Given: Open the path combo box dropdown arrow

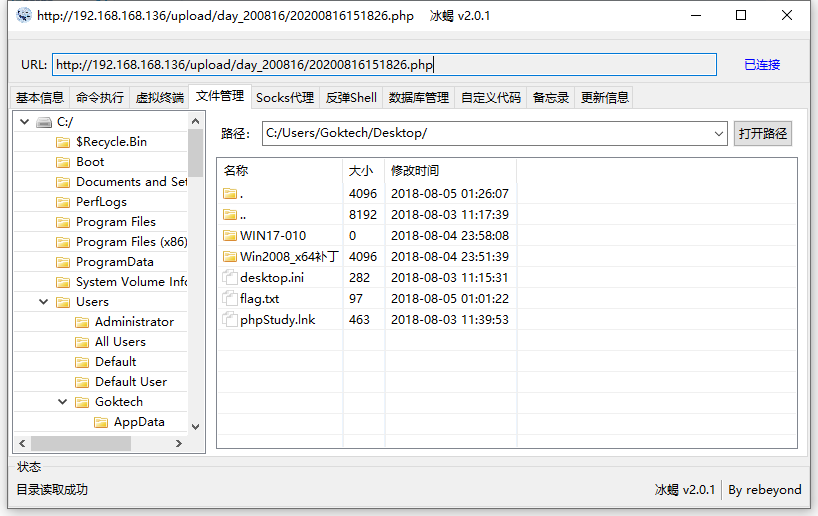Looking at the screenshot, I should (x=719, y=134).
